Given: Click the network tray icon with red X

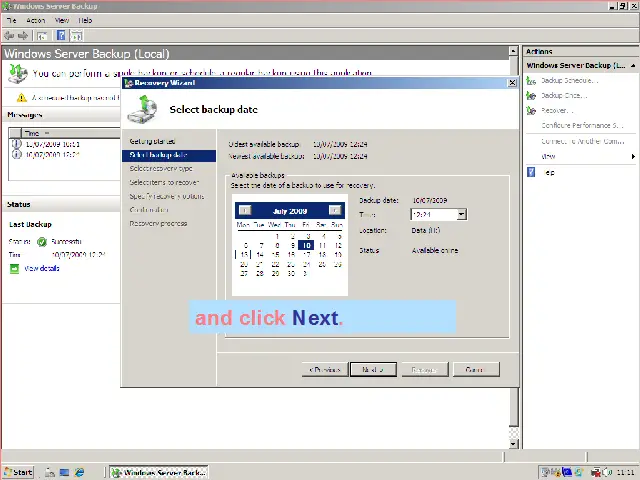Looking at the screenshot, I should (x=596, y=472).
